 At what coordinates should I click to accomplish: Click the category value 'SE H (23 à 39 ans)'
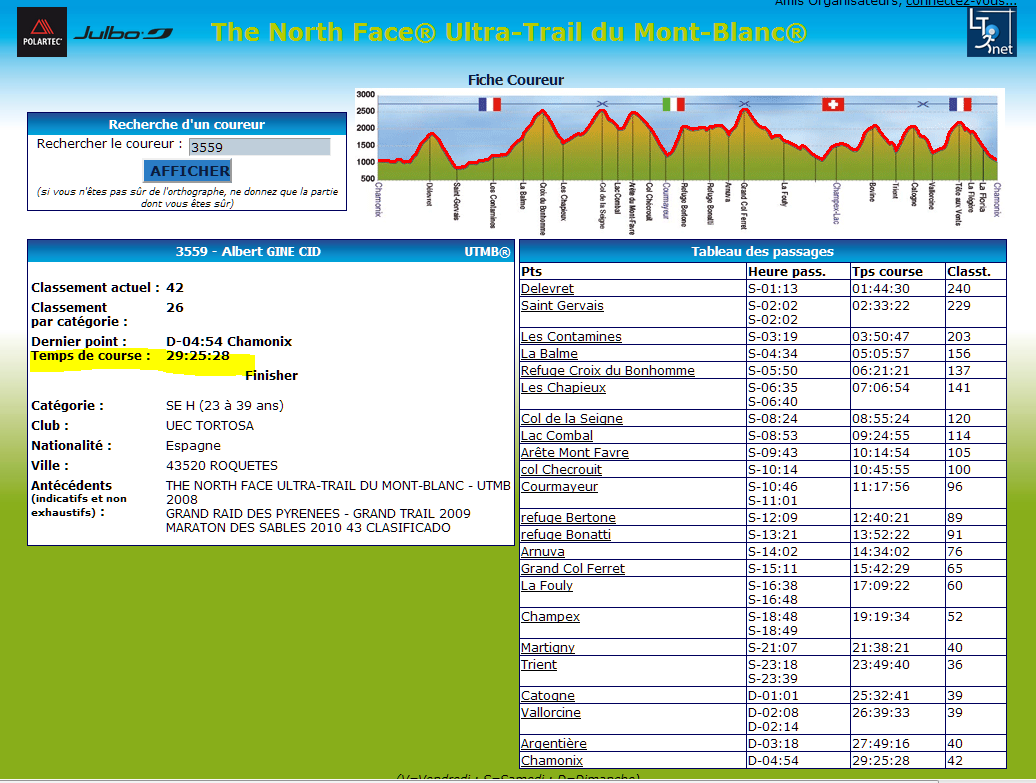coord(225,406)
